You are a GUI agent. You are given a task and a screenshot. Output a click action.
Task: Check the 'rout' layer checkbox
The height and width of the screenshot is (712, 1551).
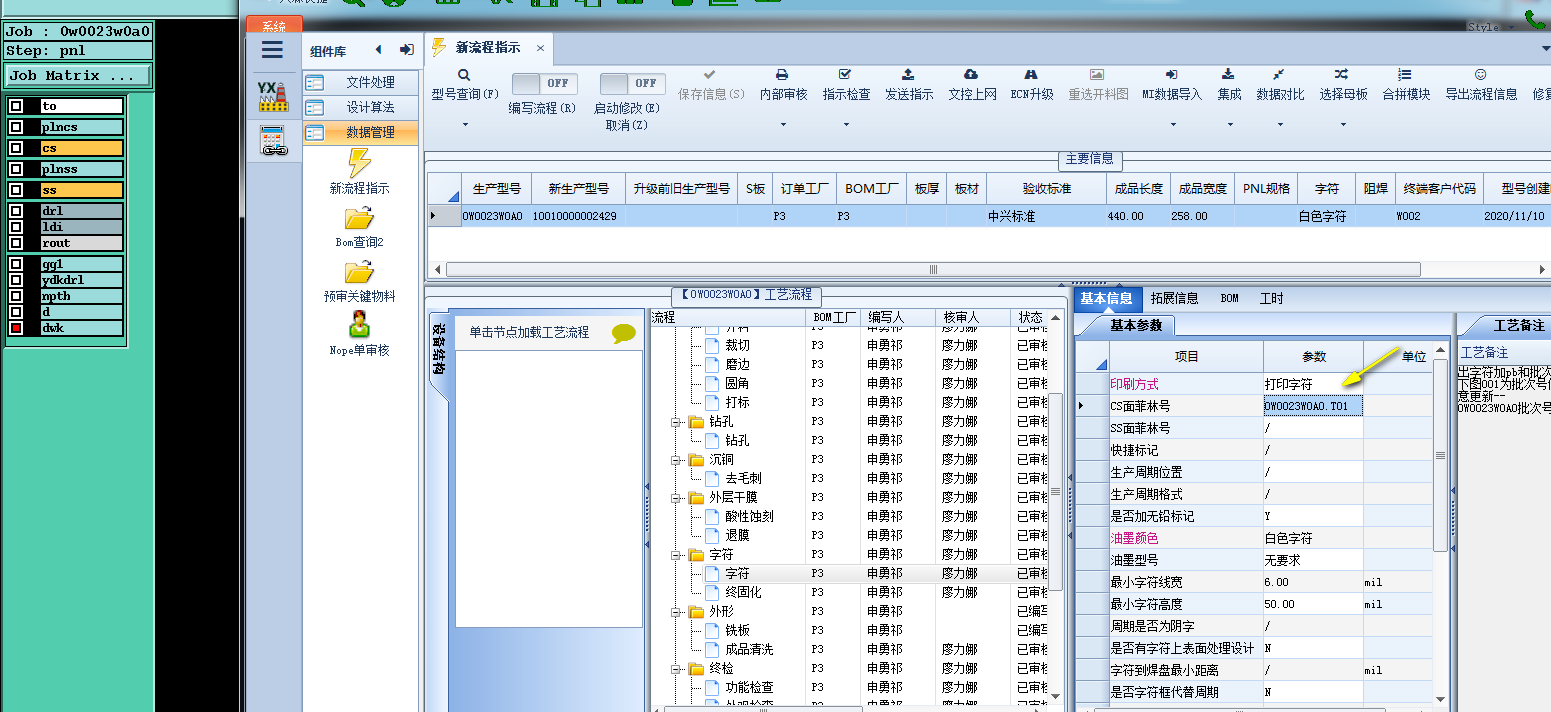coord(16,243)
